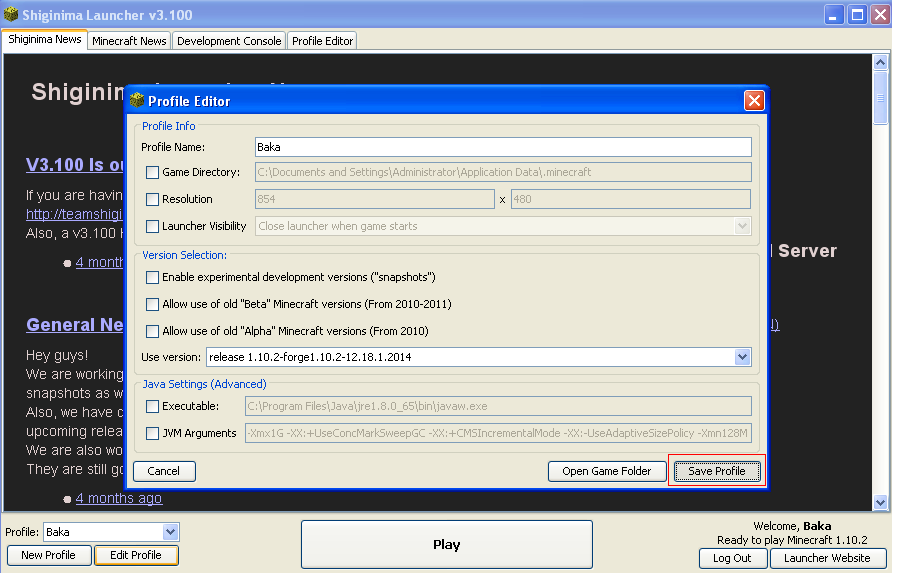
Task: Open the Profile Editor tab
Action: point(324,41)
